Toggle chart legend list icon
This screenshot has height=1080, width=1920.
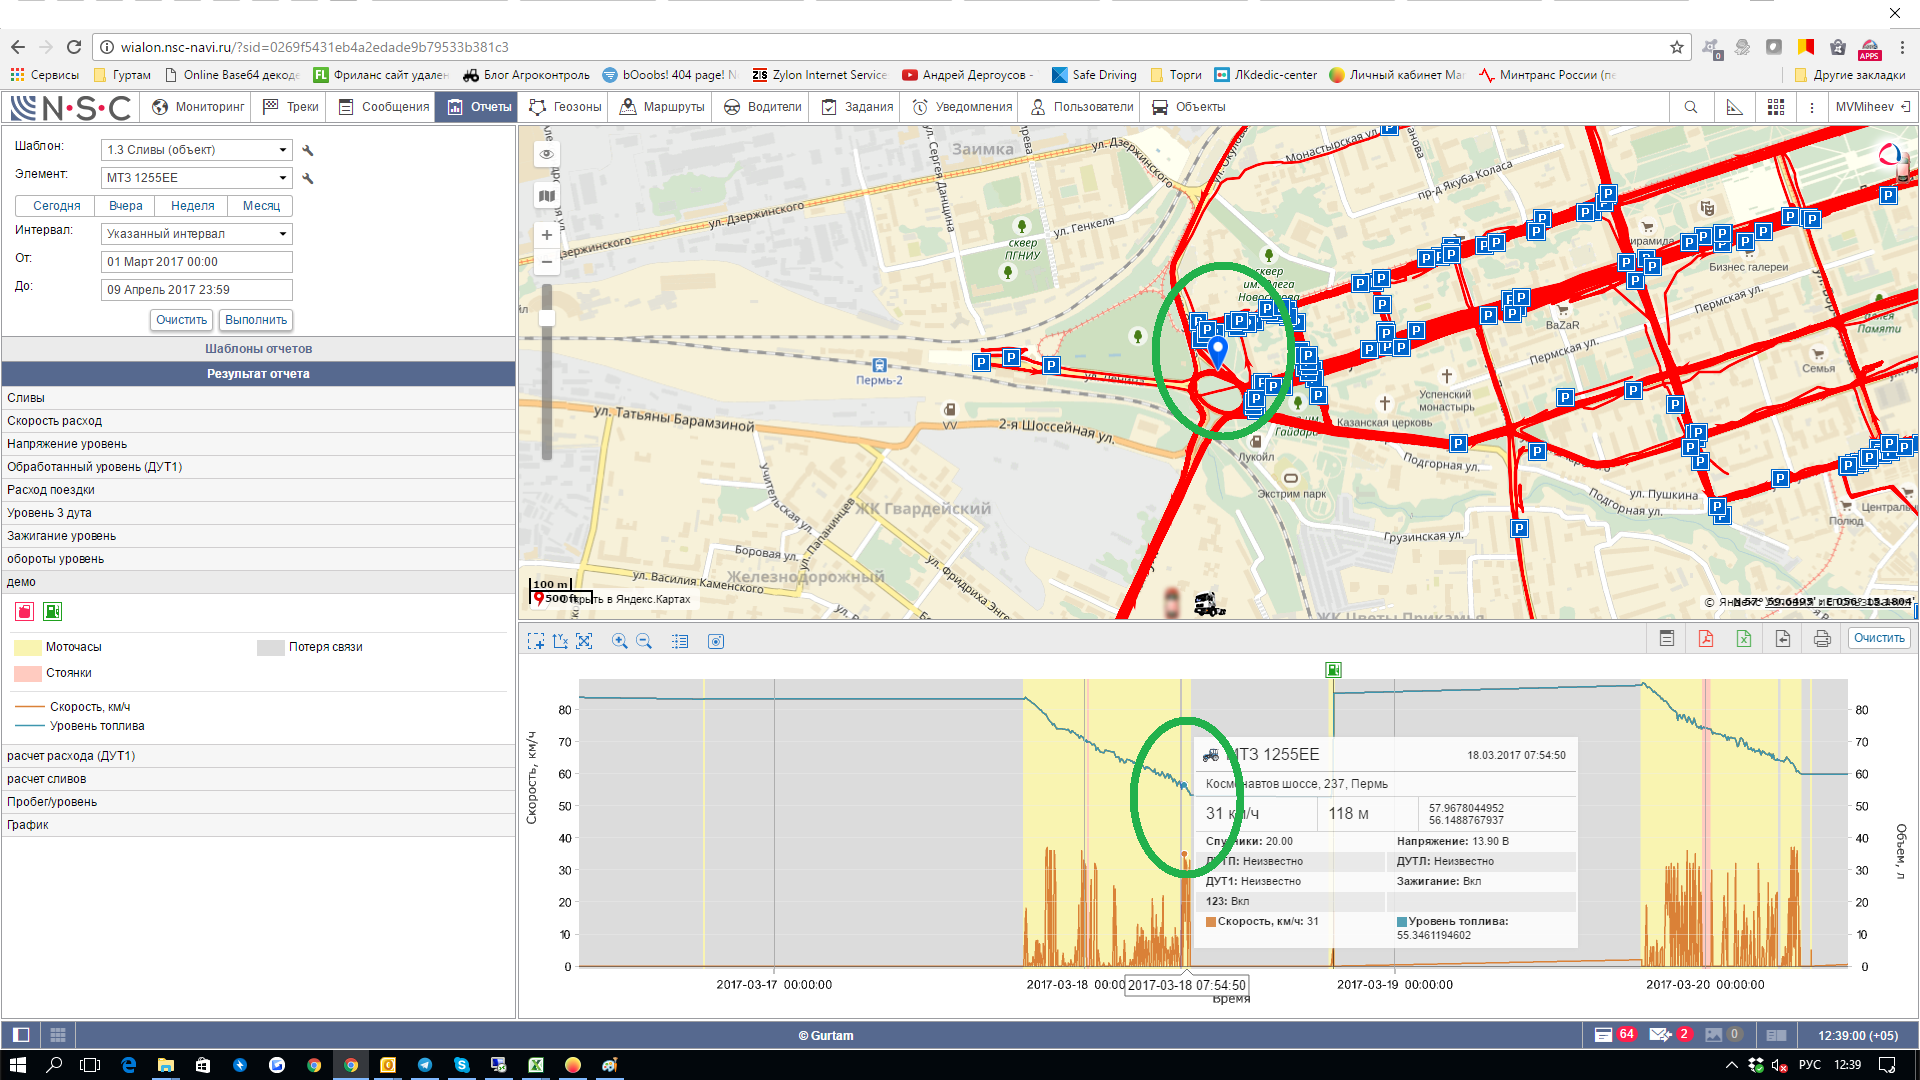click(x=680, y=641)
